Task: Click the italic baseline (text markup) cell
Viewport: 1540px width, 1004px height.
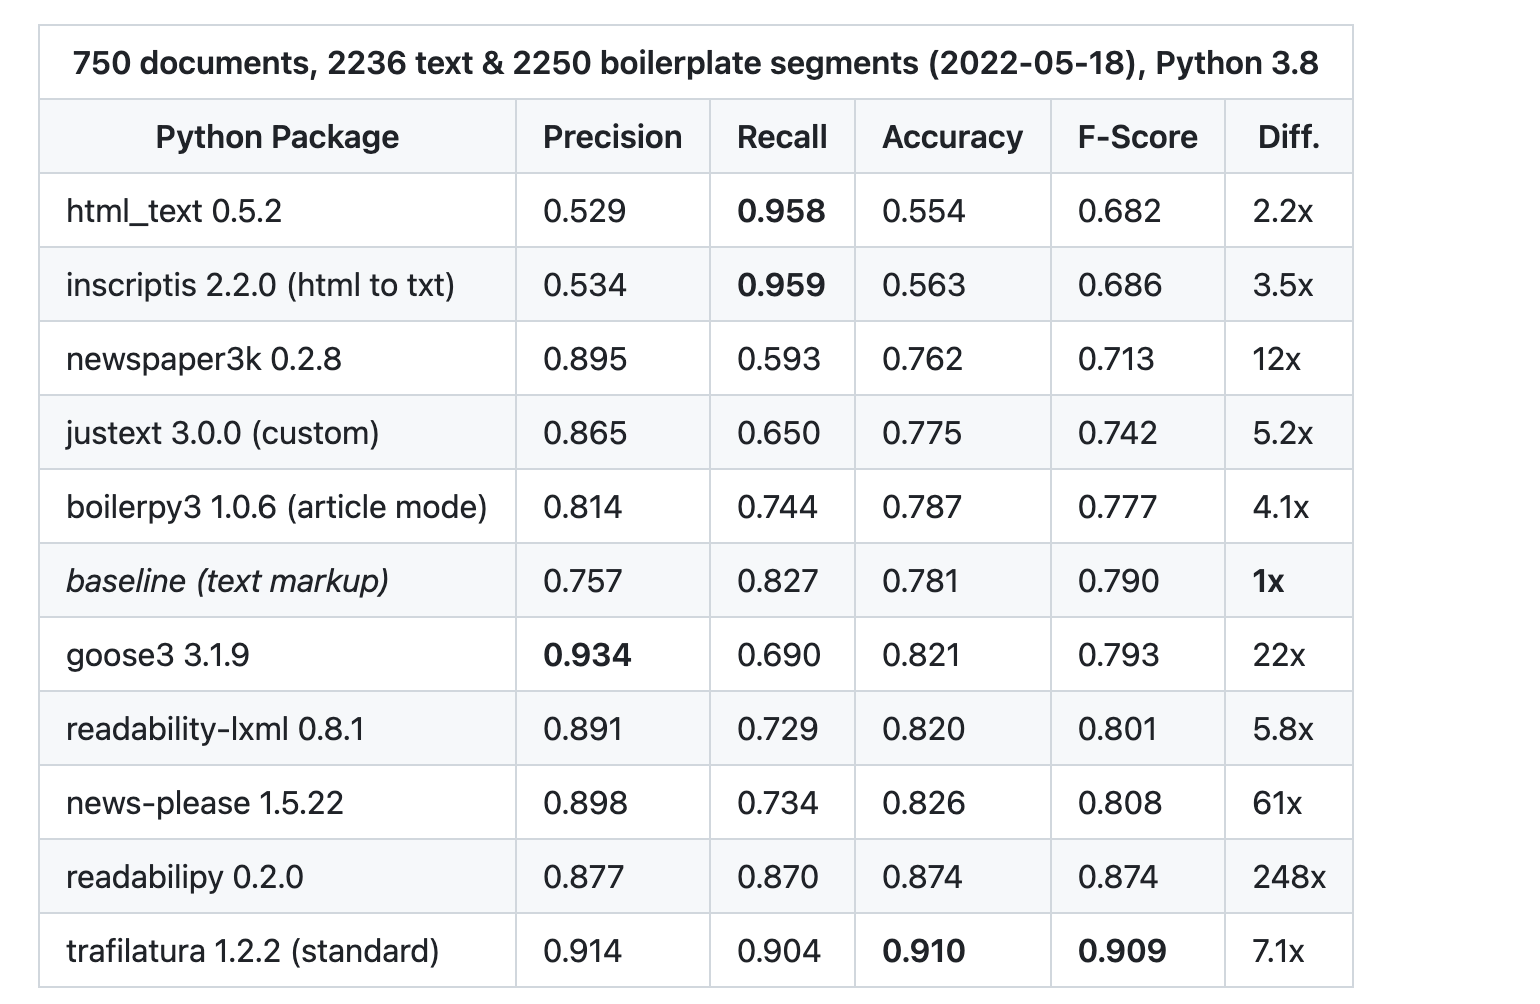Action: pyautogui.click(x=227, y=581)
